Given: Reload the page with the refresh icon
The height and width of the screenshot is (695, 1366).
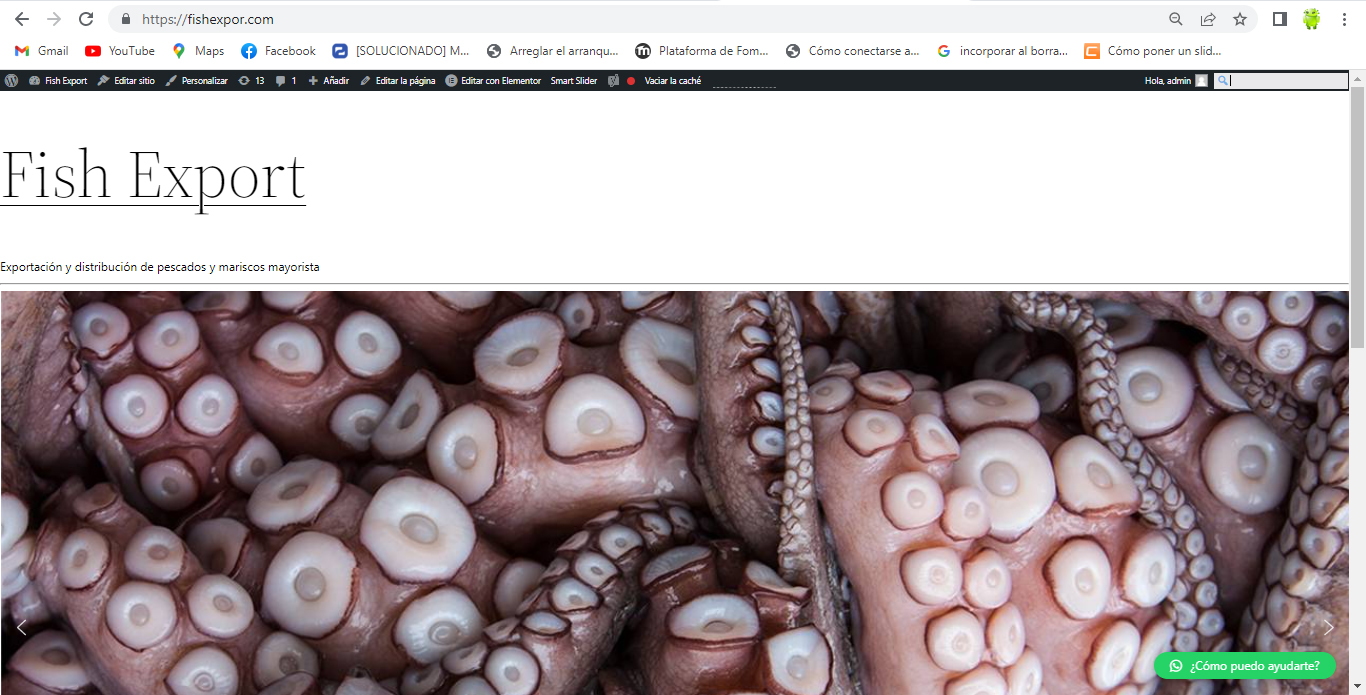Looking at the screenshot, I should [86, 19].
